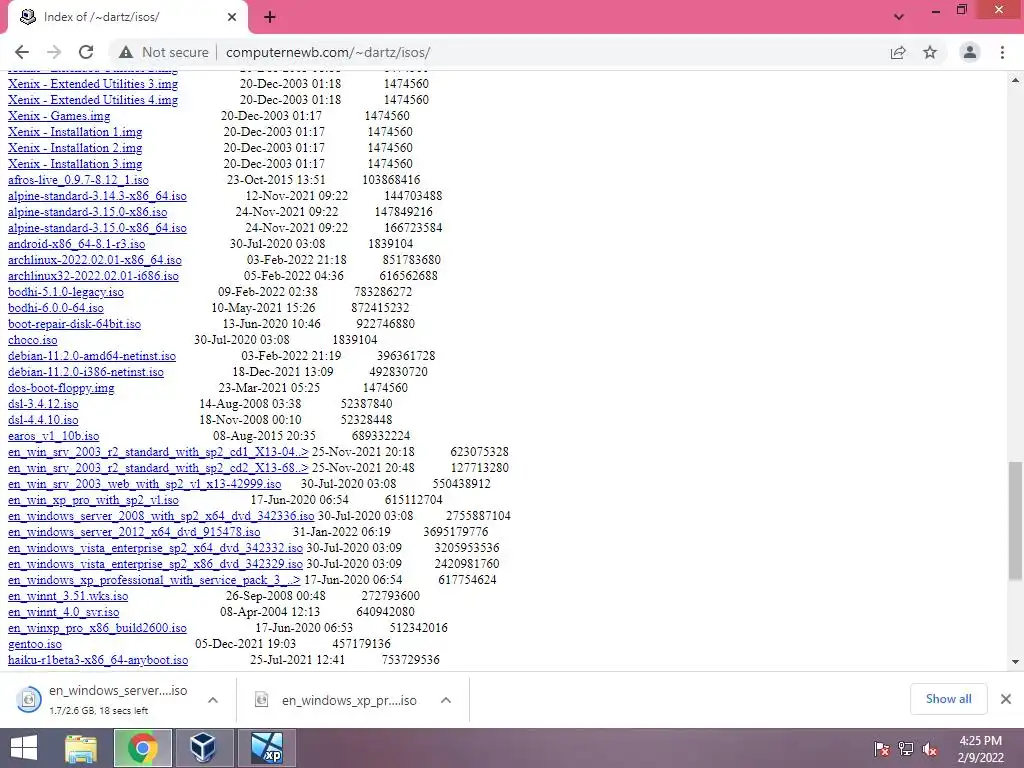This screenshot has width=1024, height=768.
Task: Open Chrome three-dot menu
Action: pyautogui.click(x=1002, y=52)
